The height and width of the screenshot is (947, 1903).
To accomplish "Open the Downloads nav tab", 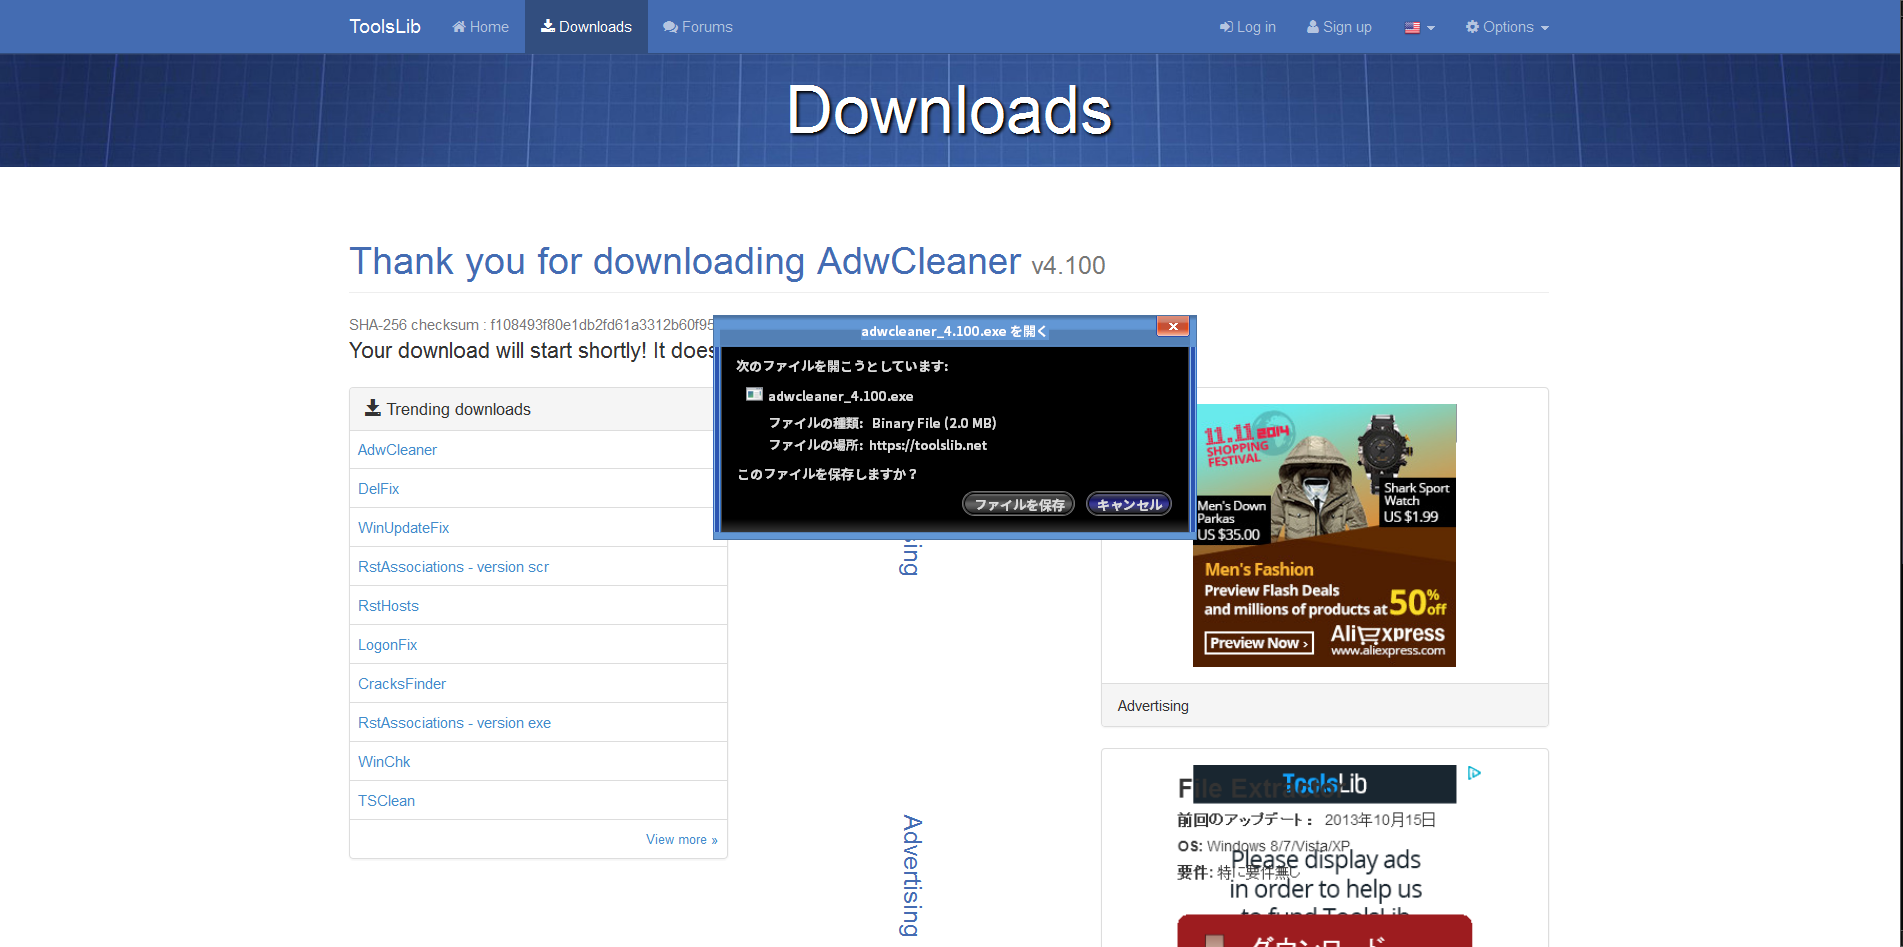I will [x=586, y=27].
